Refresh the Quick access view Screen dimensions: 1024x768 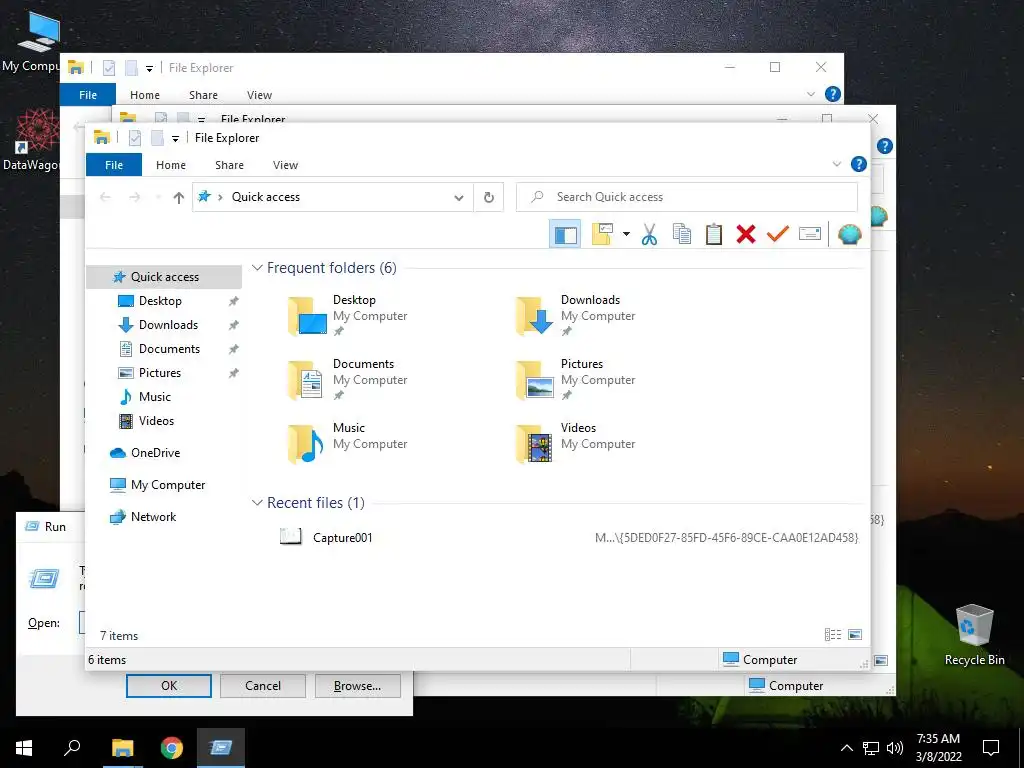pyautogui.click(x=488, y=197)
